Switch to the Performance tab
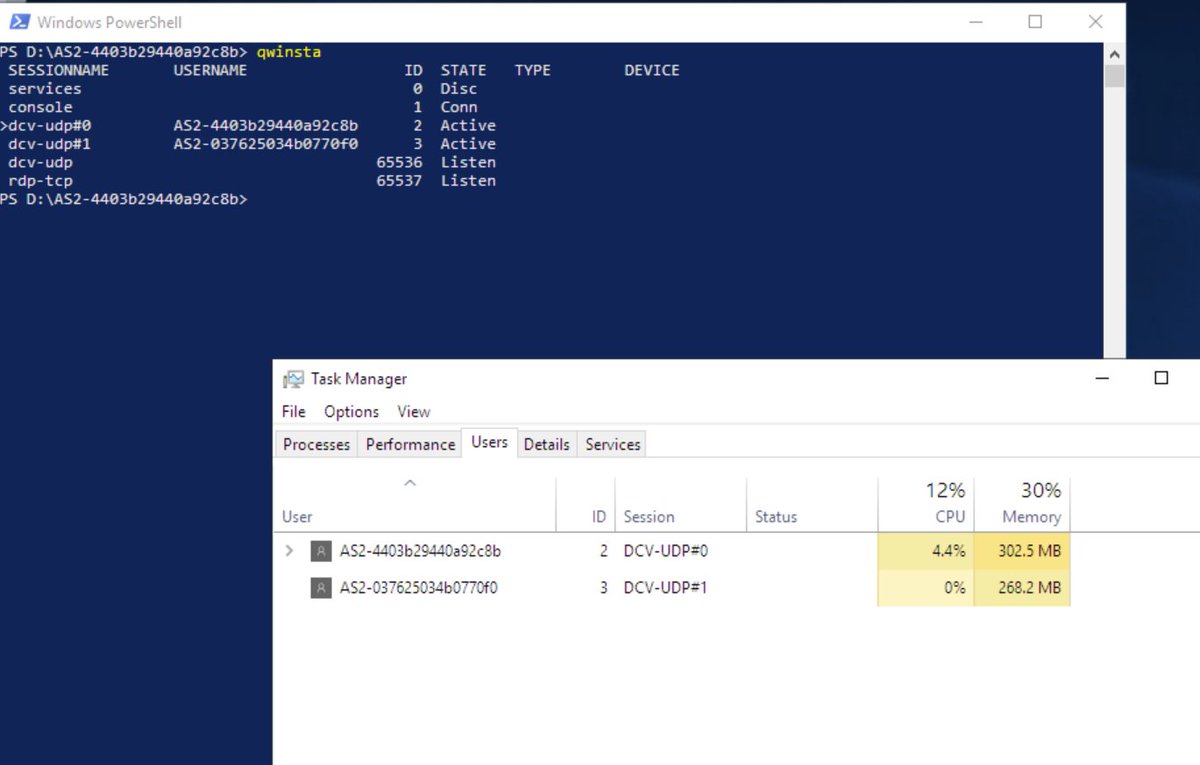Screen dimensions: 1200x765 coord(410,444)
